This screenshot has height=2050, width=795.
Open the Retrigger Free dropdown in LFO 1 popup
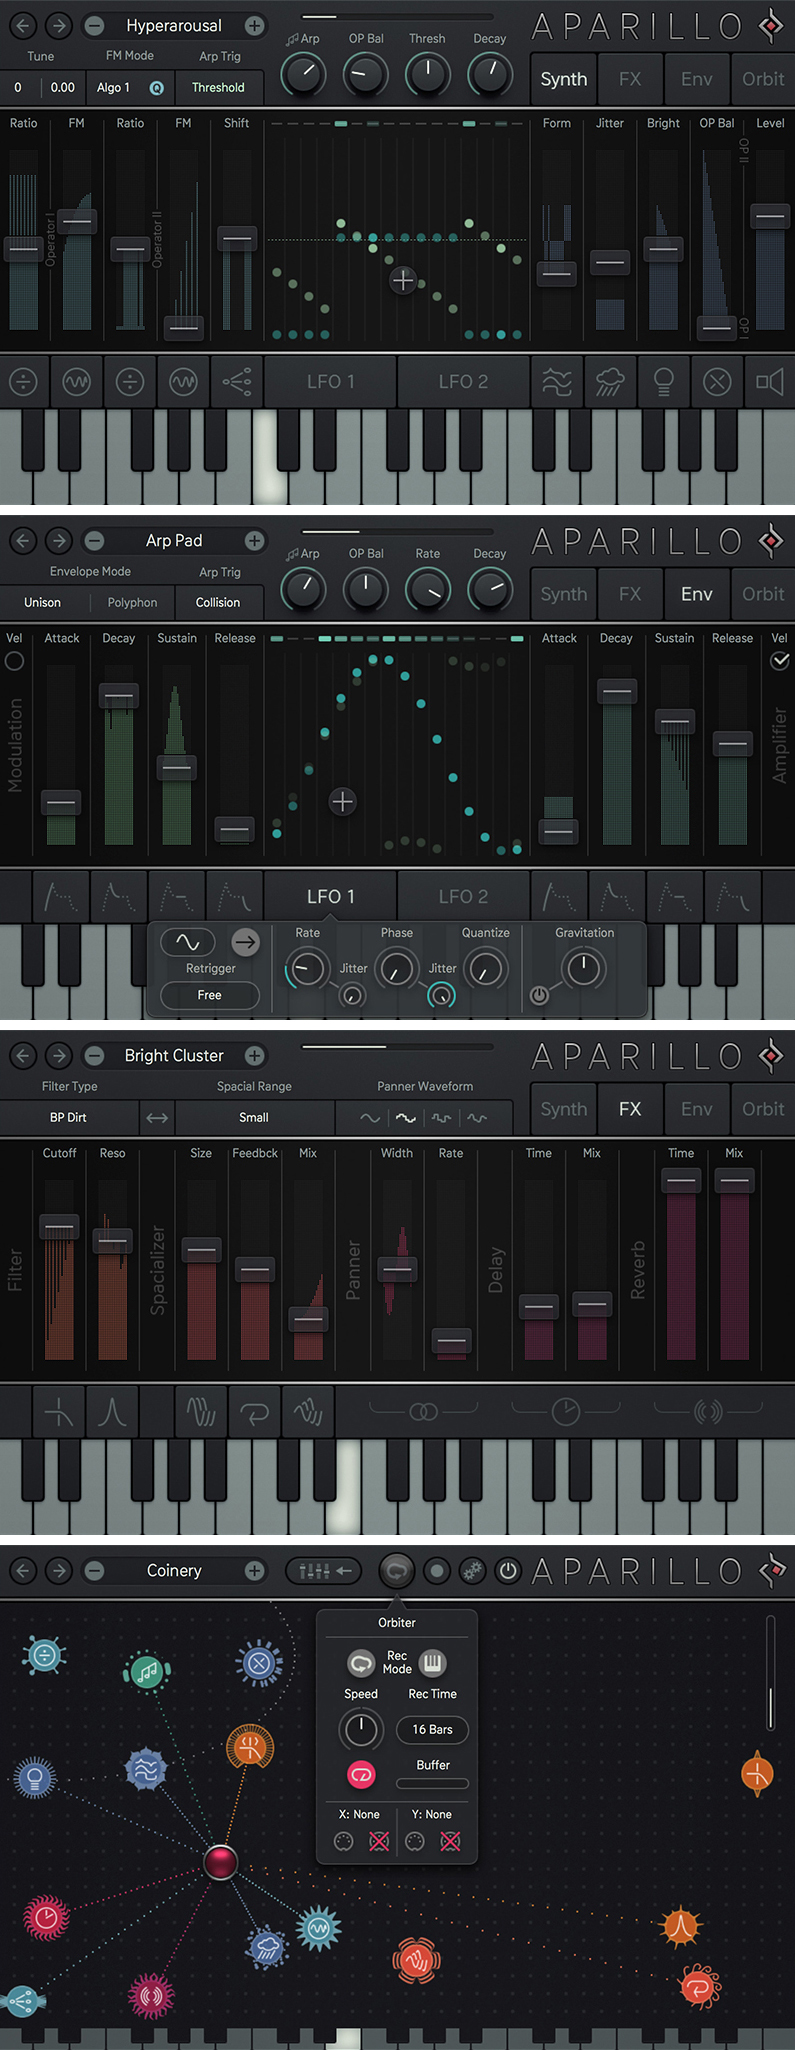209,995
